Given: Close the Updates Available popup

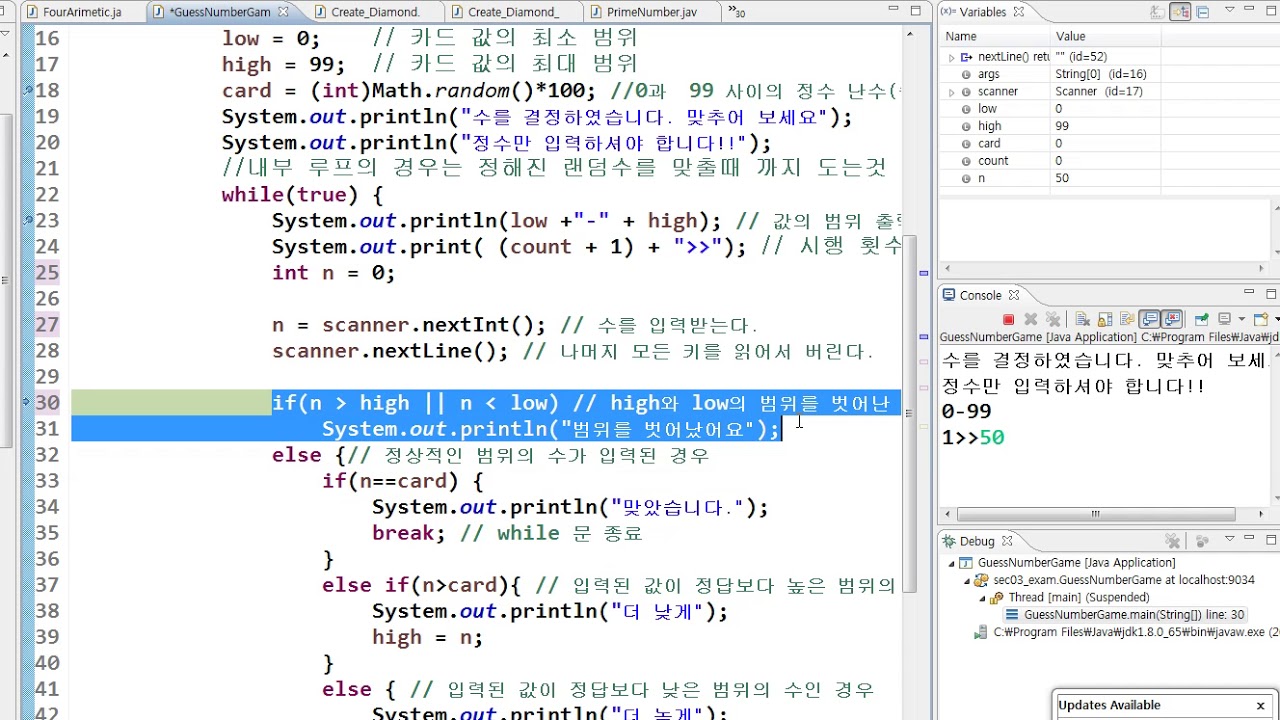Looking at the screenshot, I should pos(1260,706).
